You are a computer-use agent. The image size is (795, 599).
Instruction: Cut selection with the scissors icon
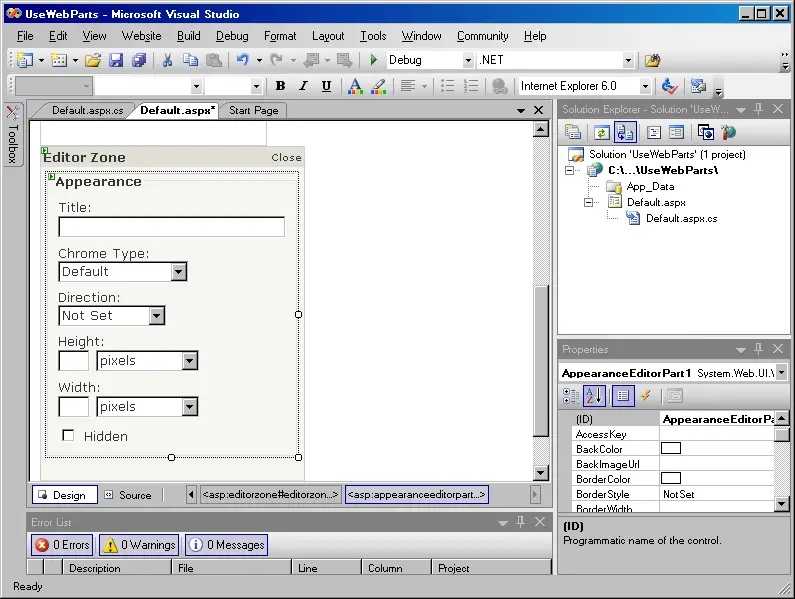point(167,60)
